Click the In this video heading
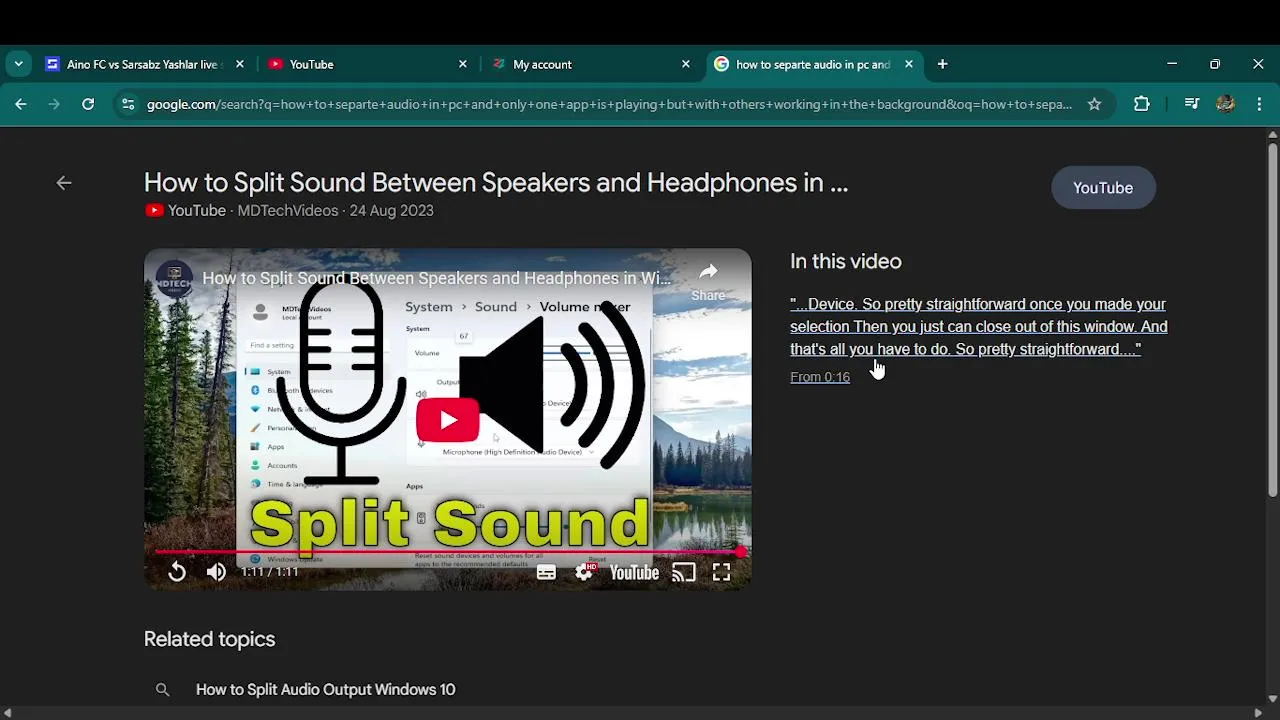This screenshot has height=720, width=1280. click(846, 261)
